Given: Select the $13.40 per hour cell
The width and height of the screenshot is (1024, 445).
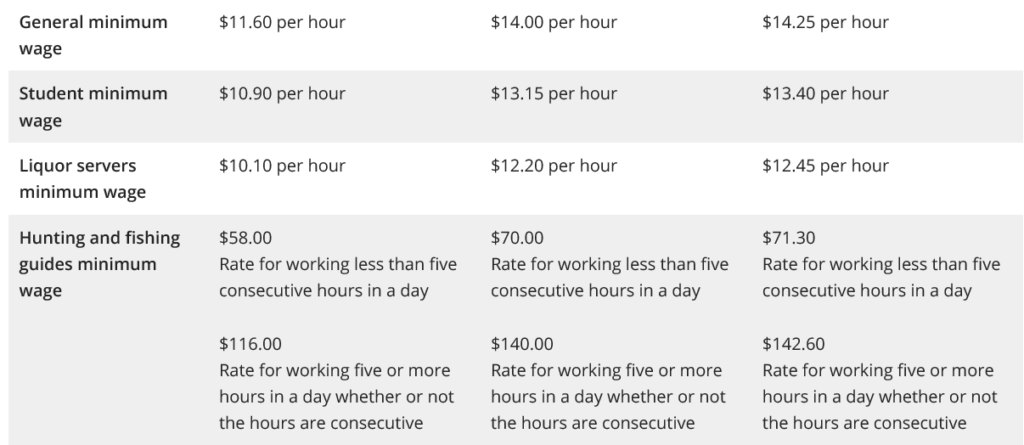Looking at the screenshot, I should coord(825,93).
